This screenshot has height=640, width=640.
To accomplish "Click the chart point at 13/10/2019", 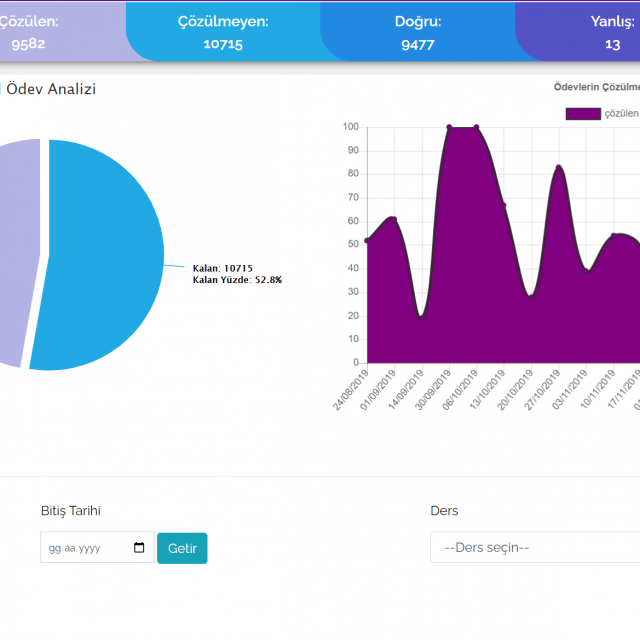I will tap(504, 205).
